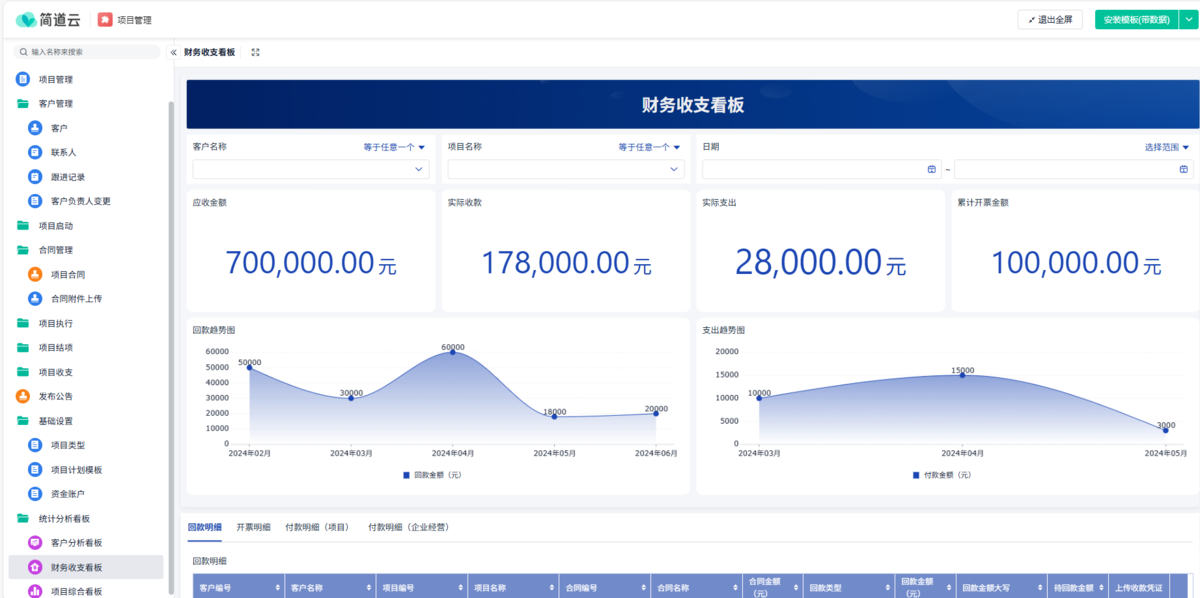The width and height of the screenshot is (1200, 598).
Task: Expand the 项目名称 selection combo box
Action: [565, 170]
